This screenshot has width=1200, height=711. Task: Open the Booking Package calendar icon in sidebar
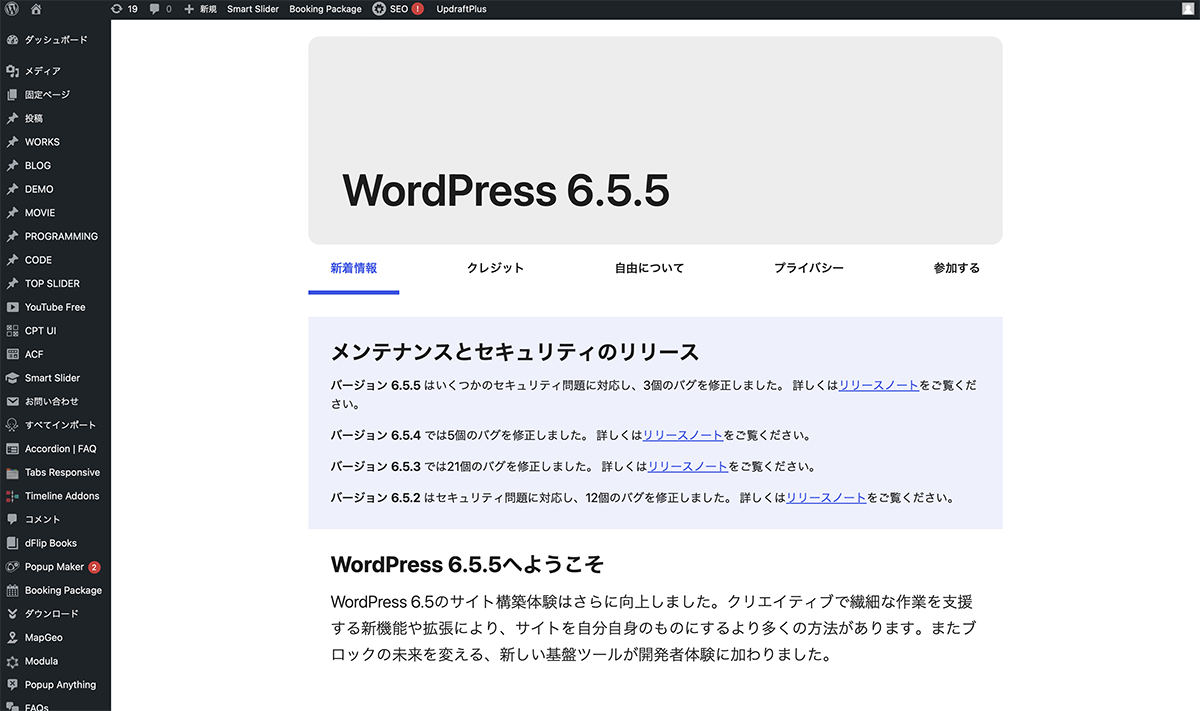coord(13,590)
